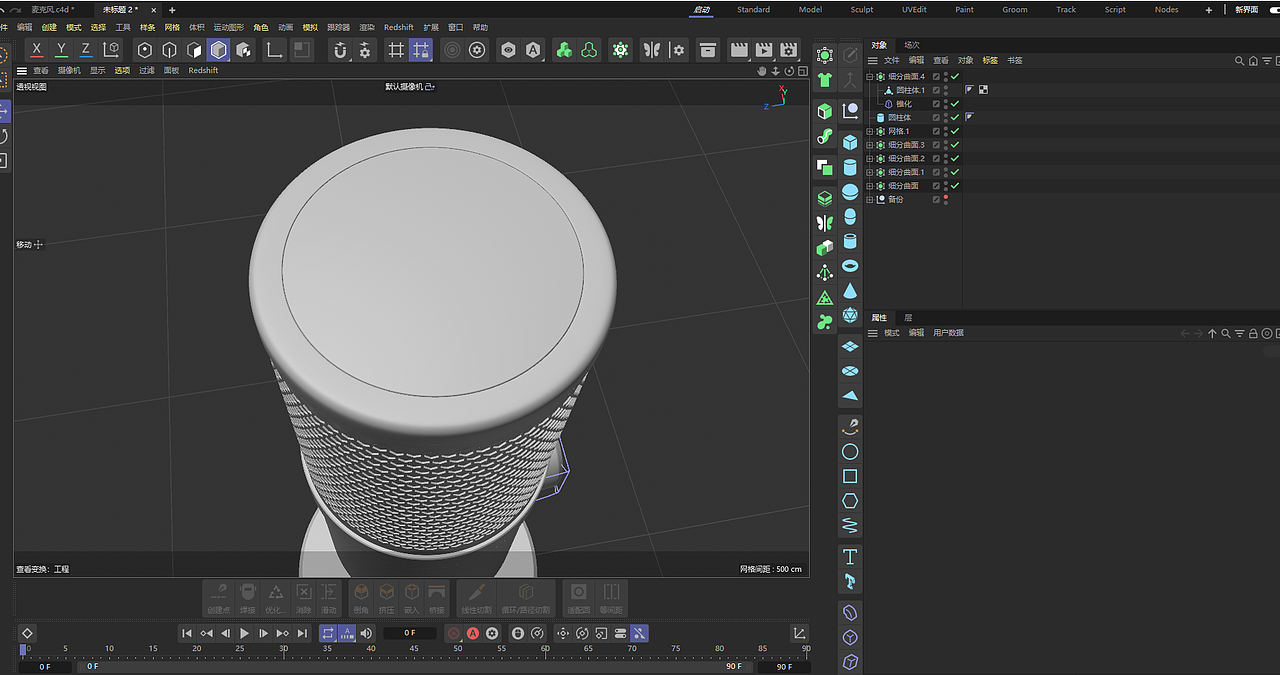This screenshot has width=1280, height=675.
Task: Select the Text spline tool
Action: pyautogui.click(x=850, y=556)
